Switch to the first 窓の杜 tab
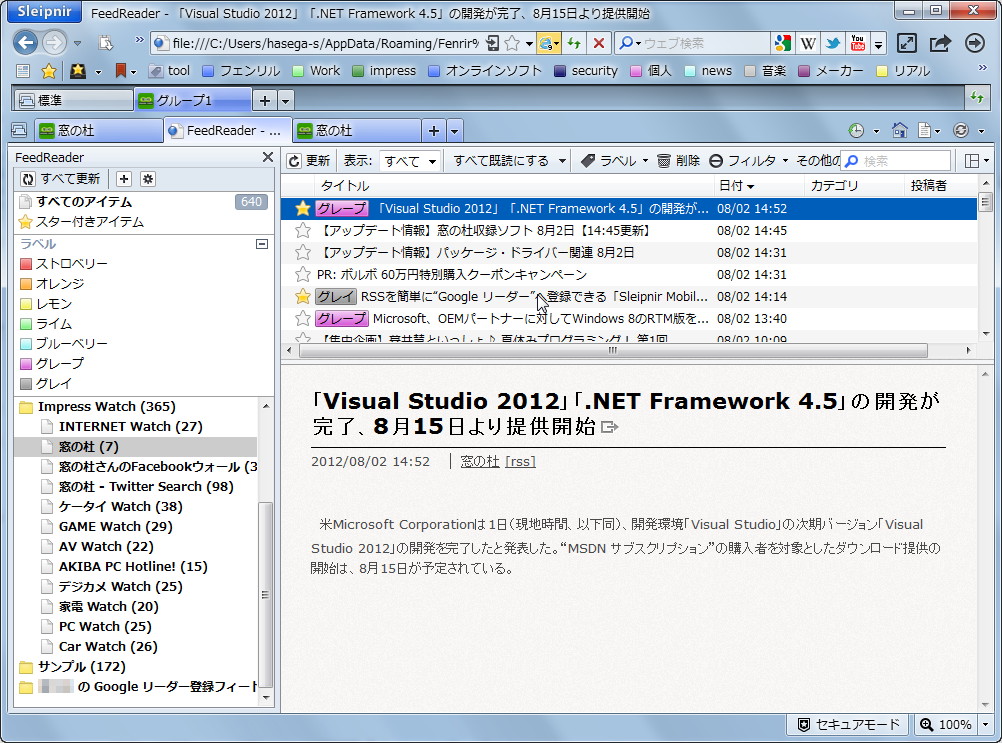Image resolution: width=1002 pixels, height=743 pixels. tap(98, 130)
